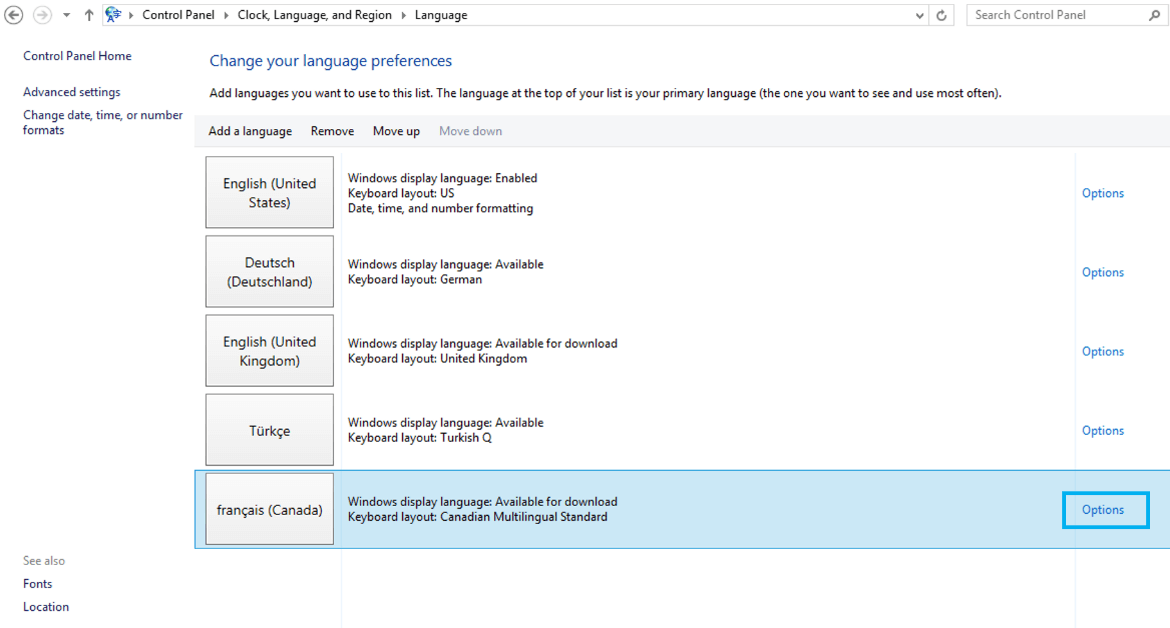This screenshot has width=1170, height=628.
Task: Open Advanced settings link
Action: [x=72, y=92]
